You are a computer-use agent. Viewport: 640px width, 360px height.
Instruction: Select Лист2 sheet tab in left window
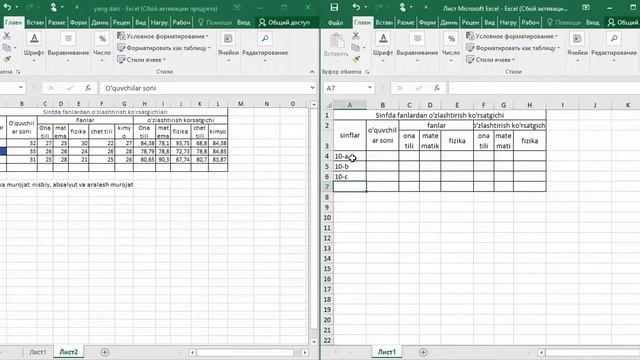(x=68, y=352)
